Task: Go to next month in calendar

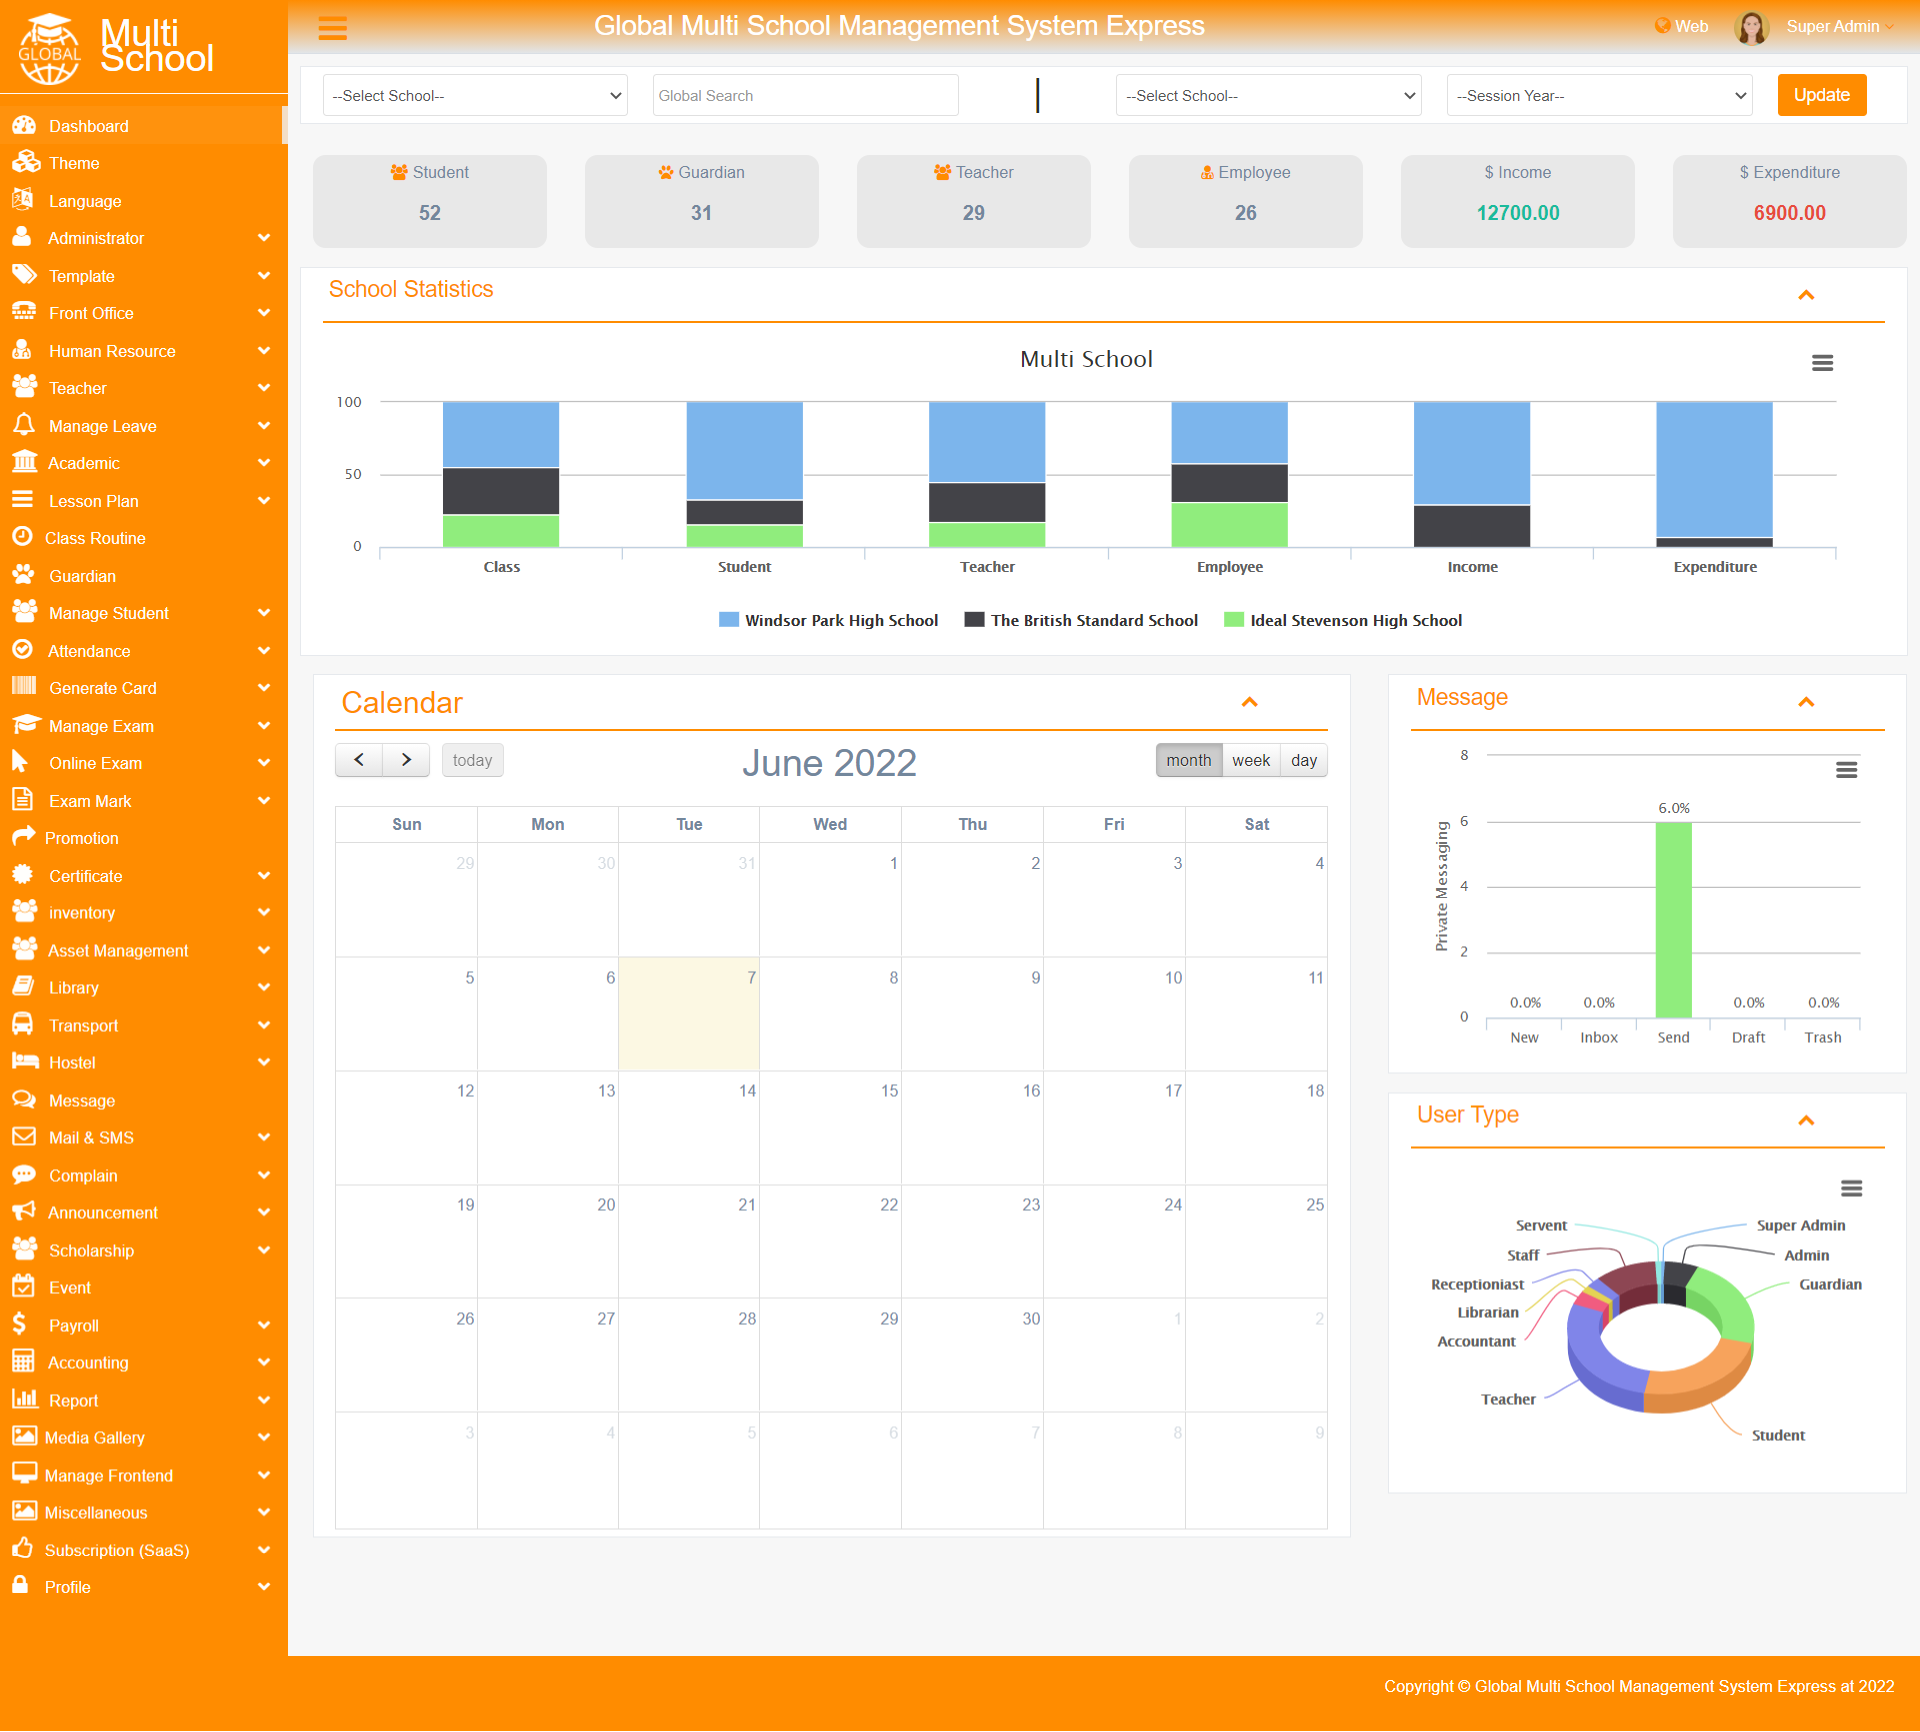Action: coord(406,760)
